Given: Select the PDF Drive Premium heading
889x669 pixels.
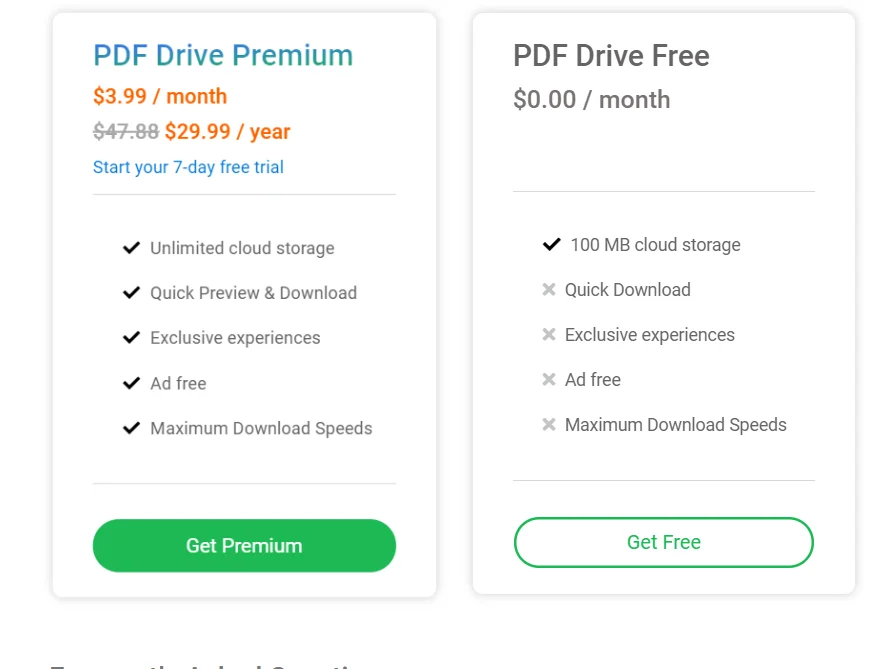Looking at the screenshot, I should click(223, 56).
